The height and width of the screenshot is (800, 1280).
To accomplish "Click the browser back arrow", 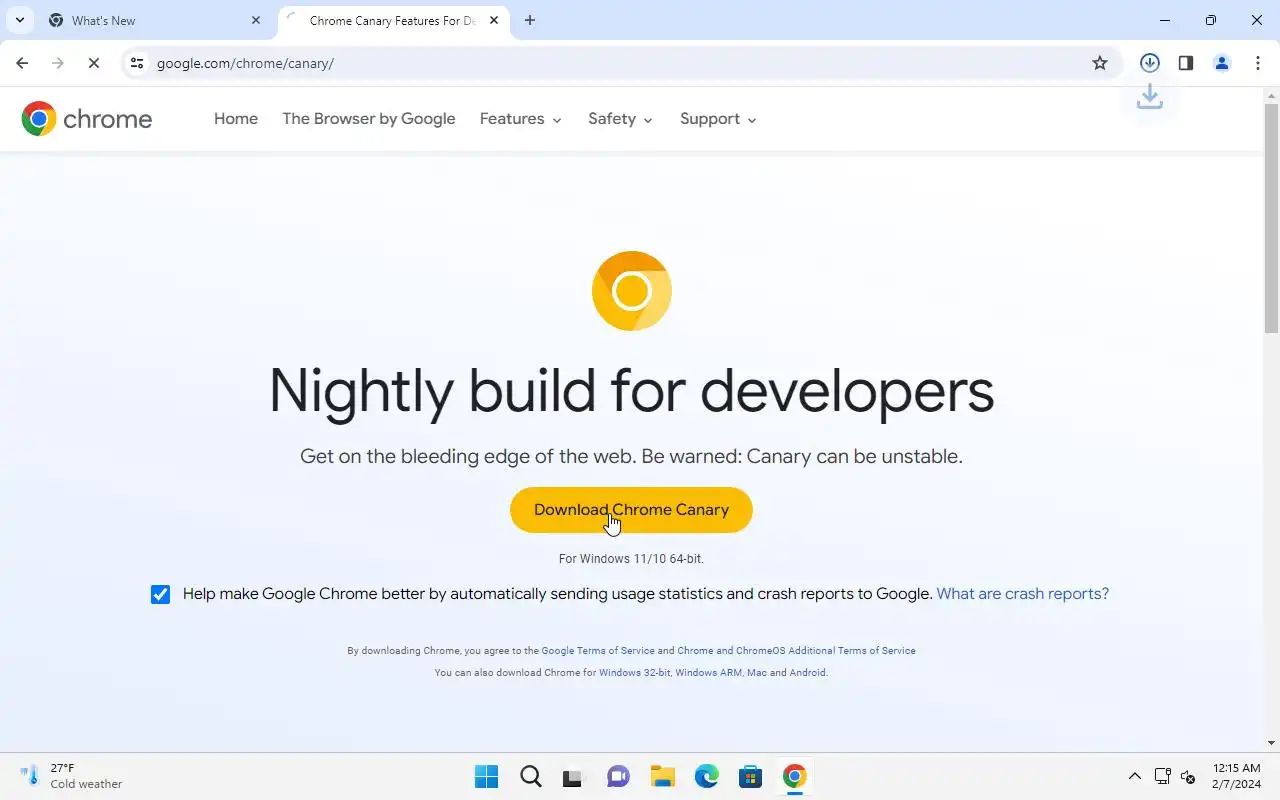I will pyautogui.click(x=22, y=63).
